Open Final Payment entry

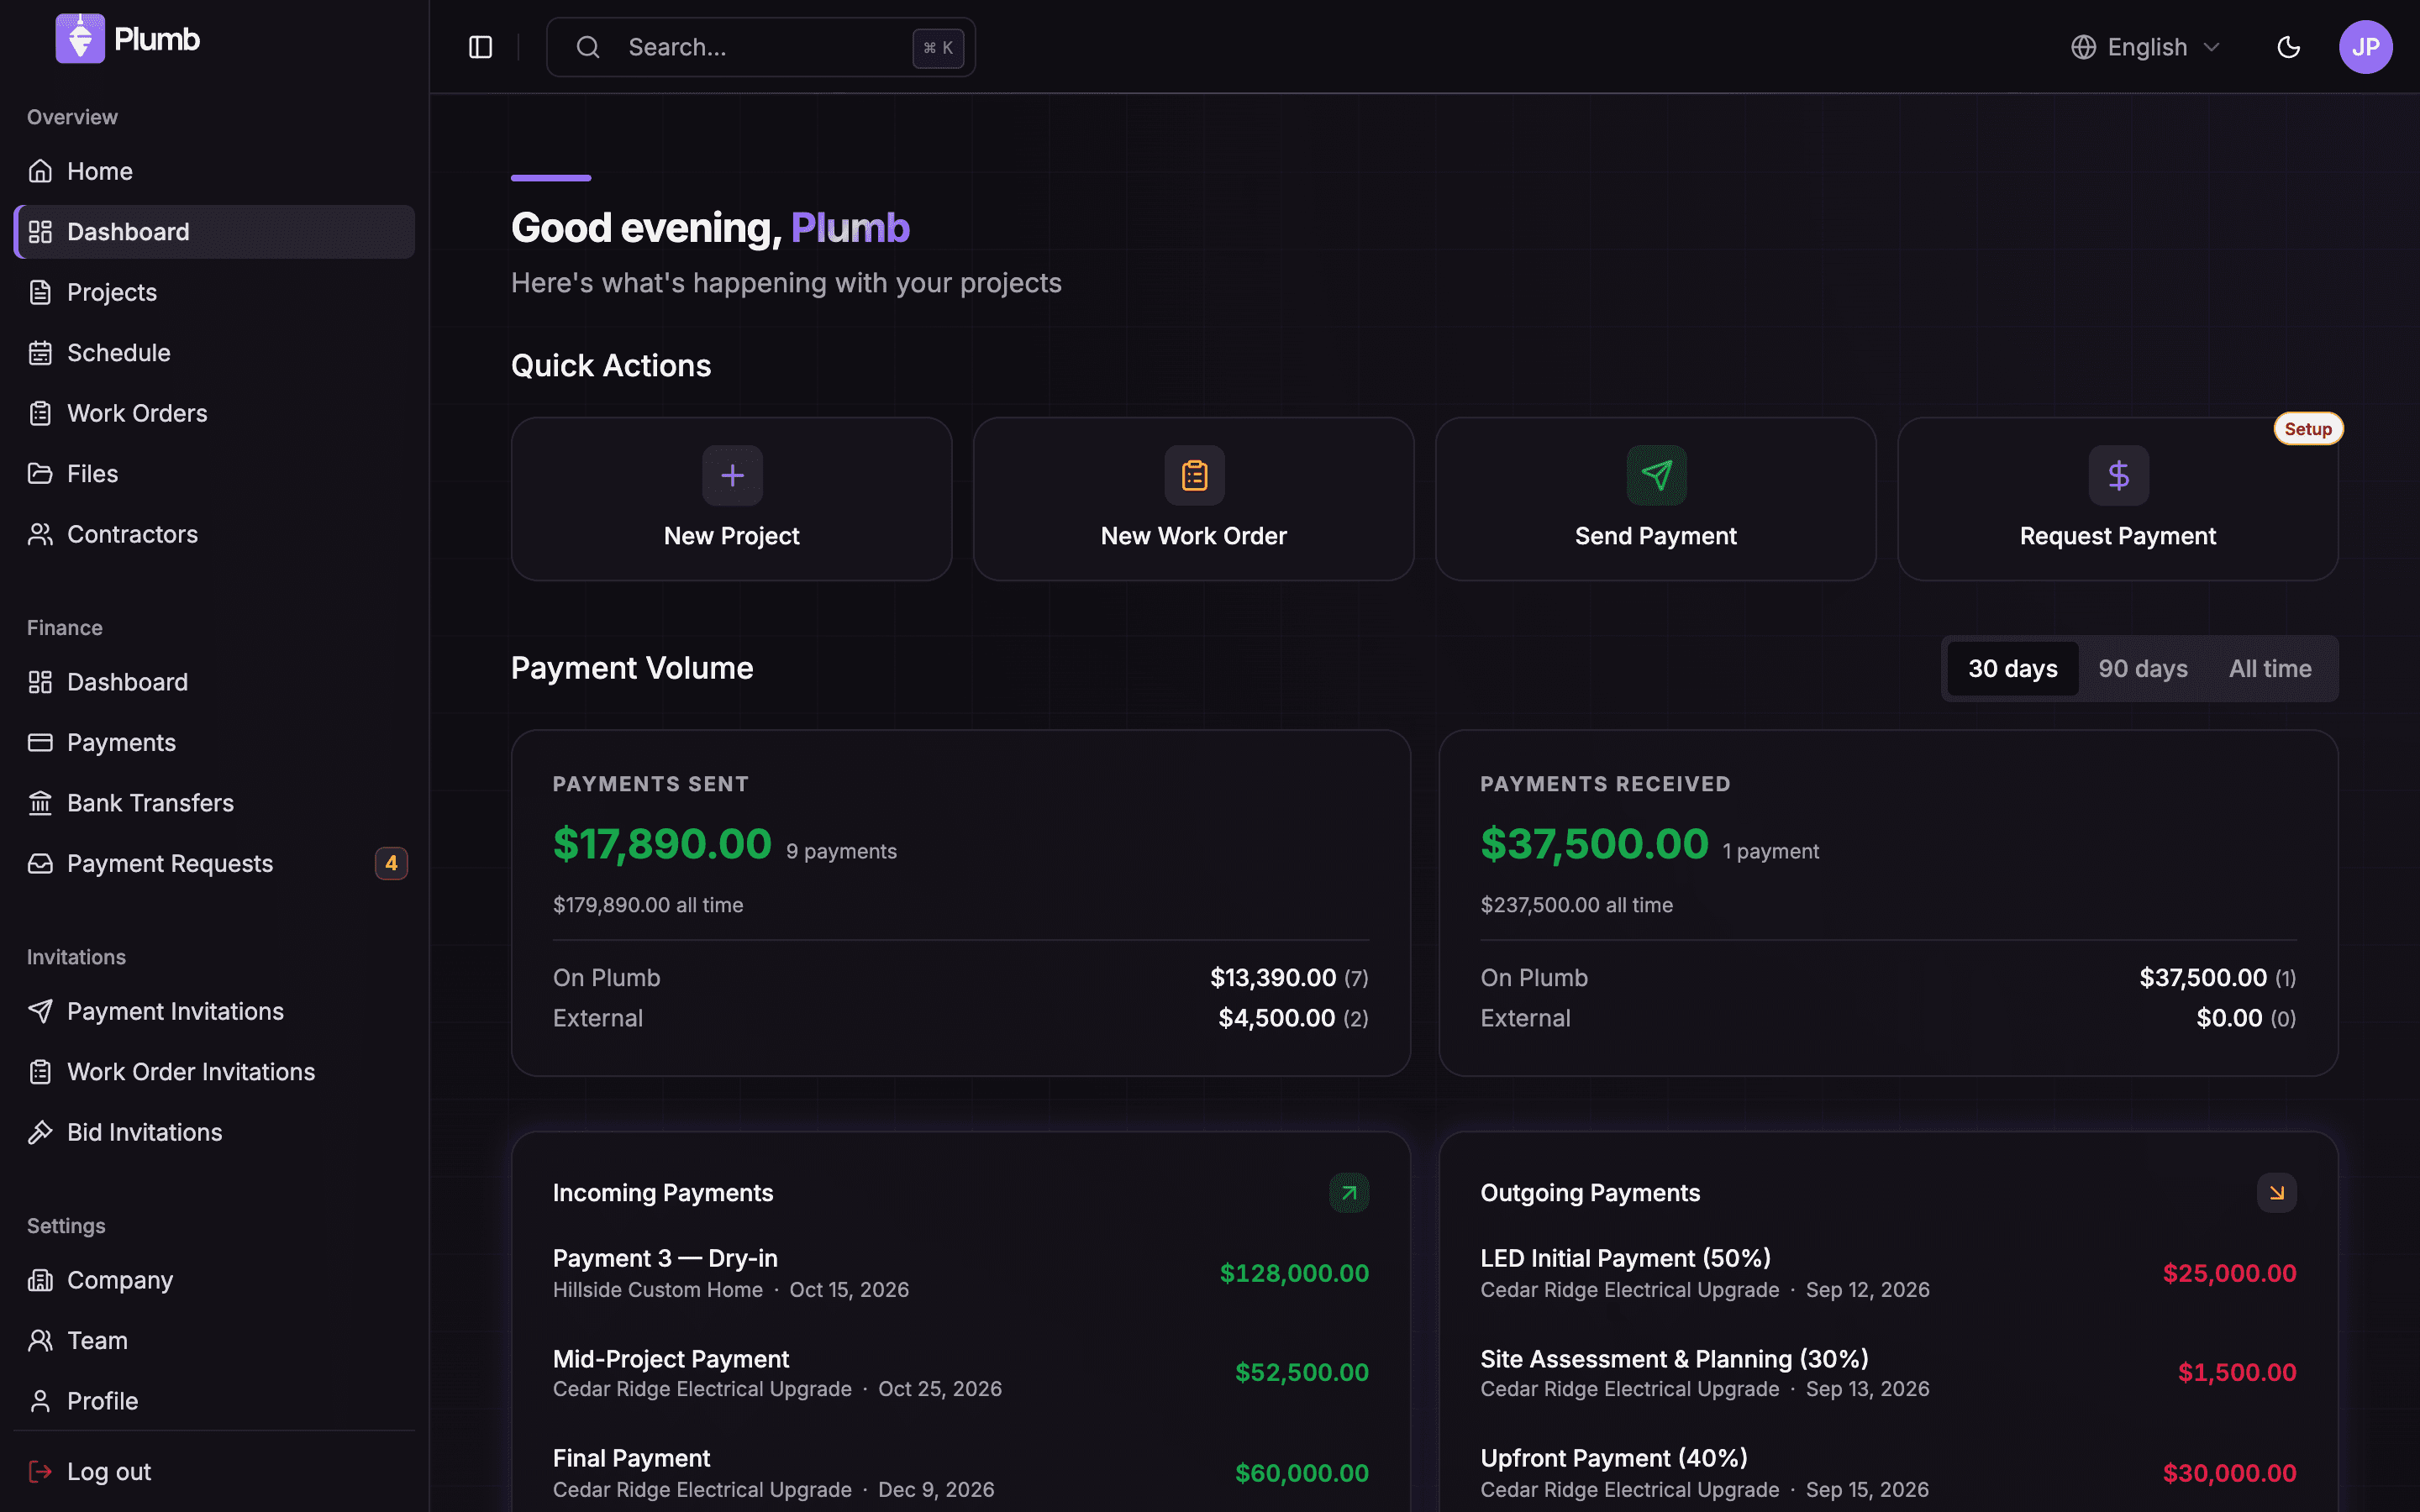960,1473
